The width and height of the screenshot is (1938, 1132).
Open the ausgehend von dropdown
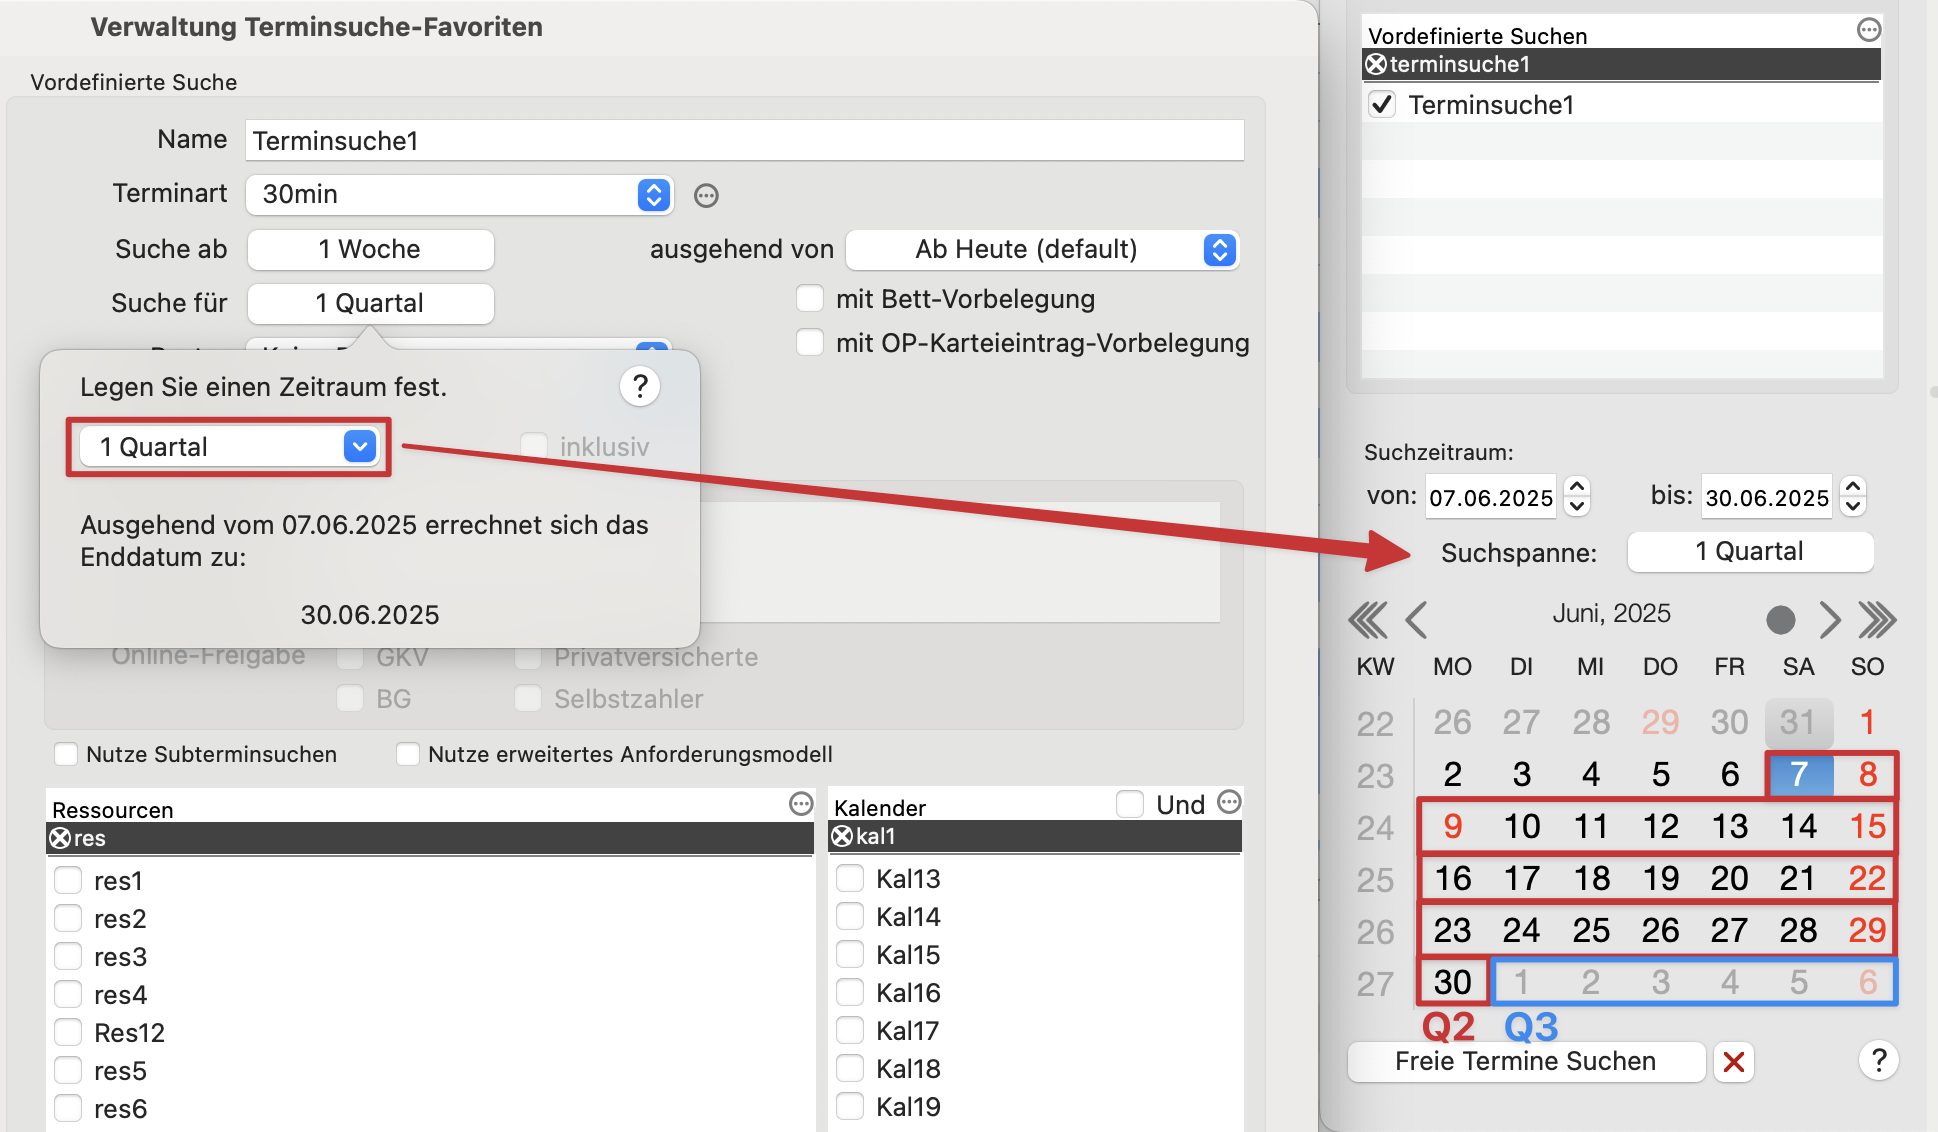tap(1042, 249)
